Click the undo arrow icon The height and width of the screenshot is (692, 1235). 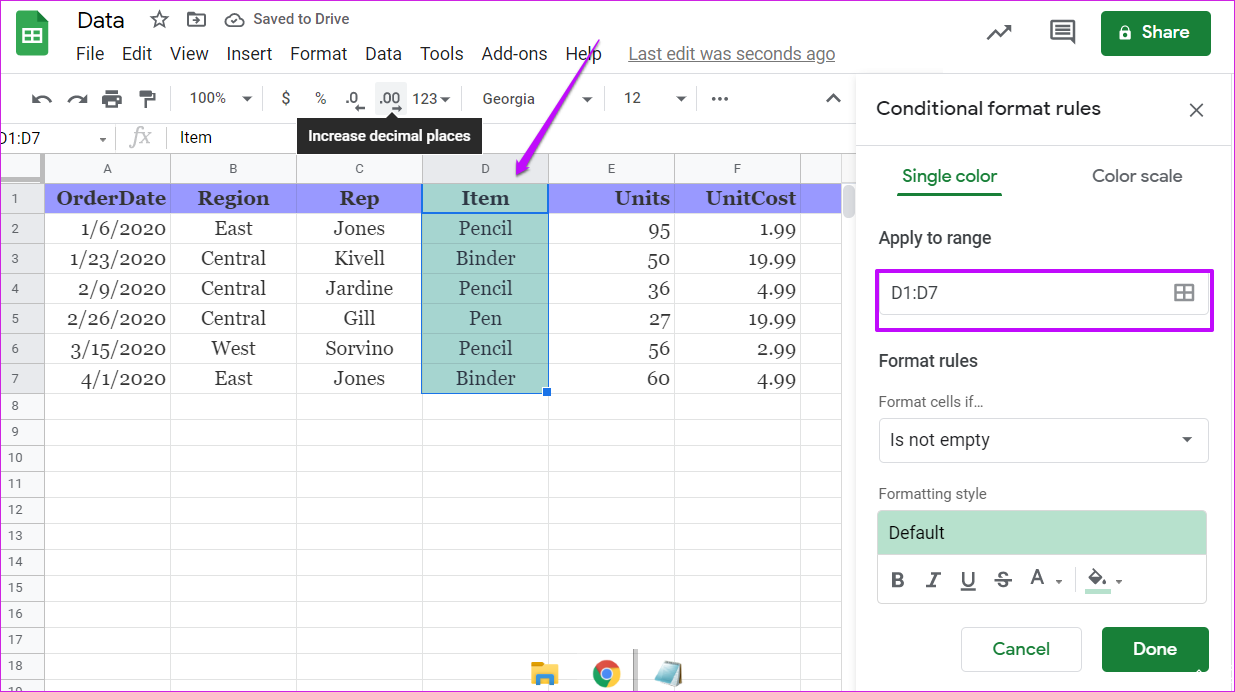click(42, 99)
